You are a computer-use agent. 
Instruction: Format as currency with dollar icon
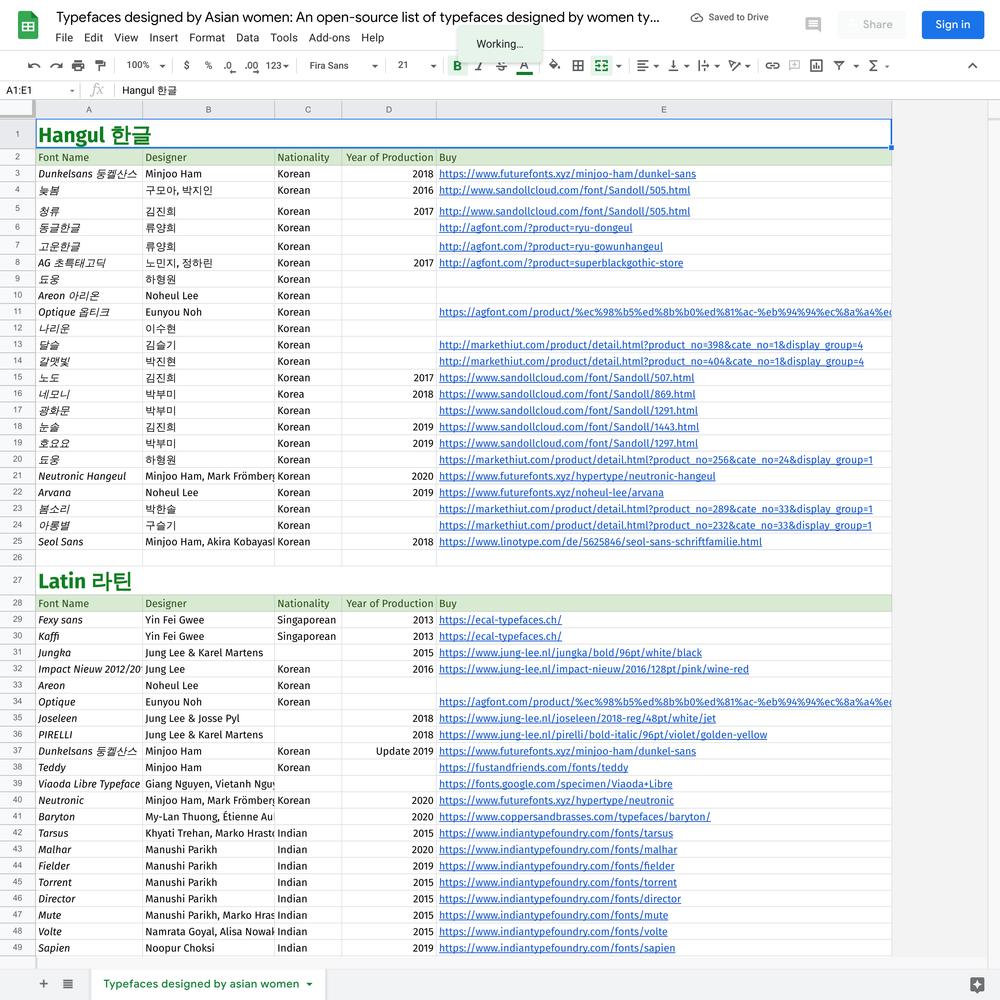click(x=186, y=66)
